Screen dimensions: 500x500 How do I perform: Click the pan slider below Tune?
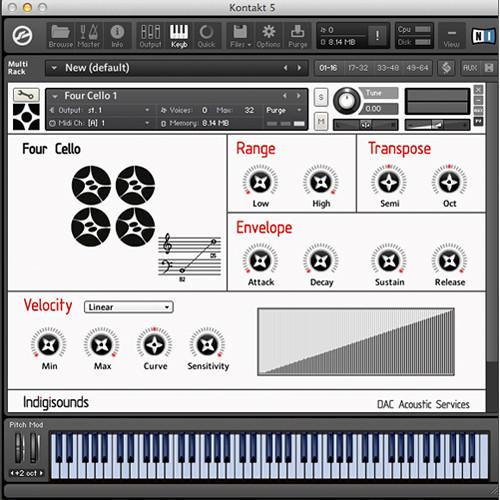tap(366, 125)
